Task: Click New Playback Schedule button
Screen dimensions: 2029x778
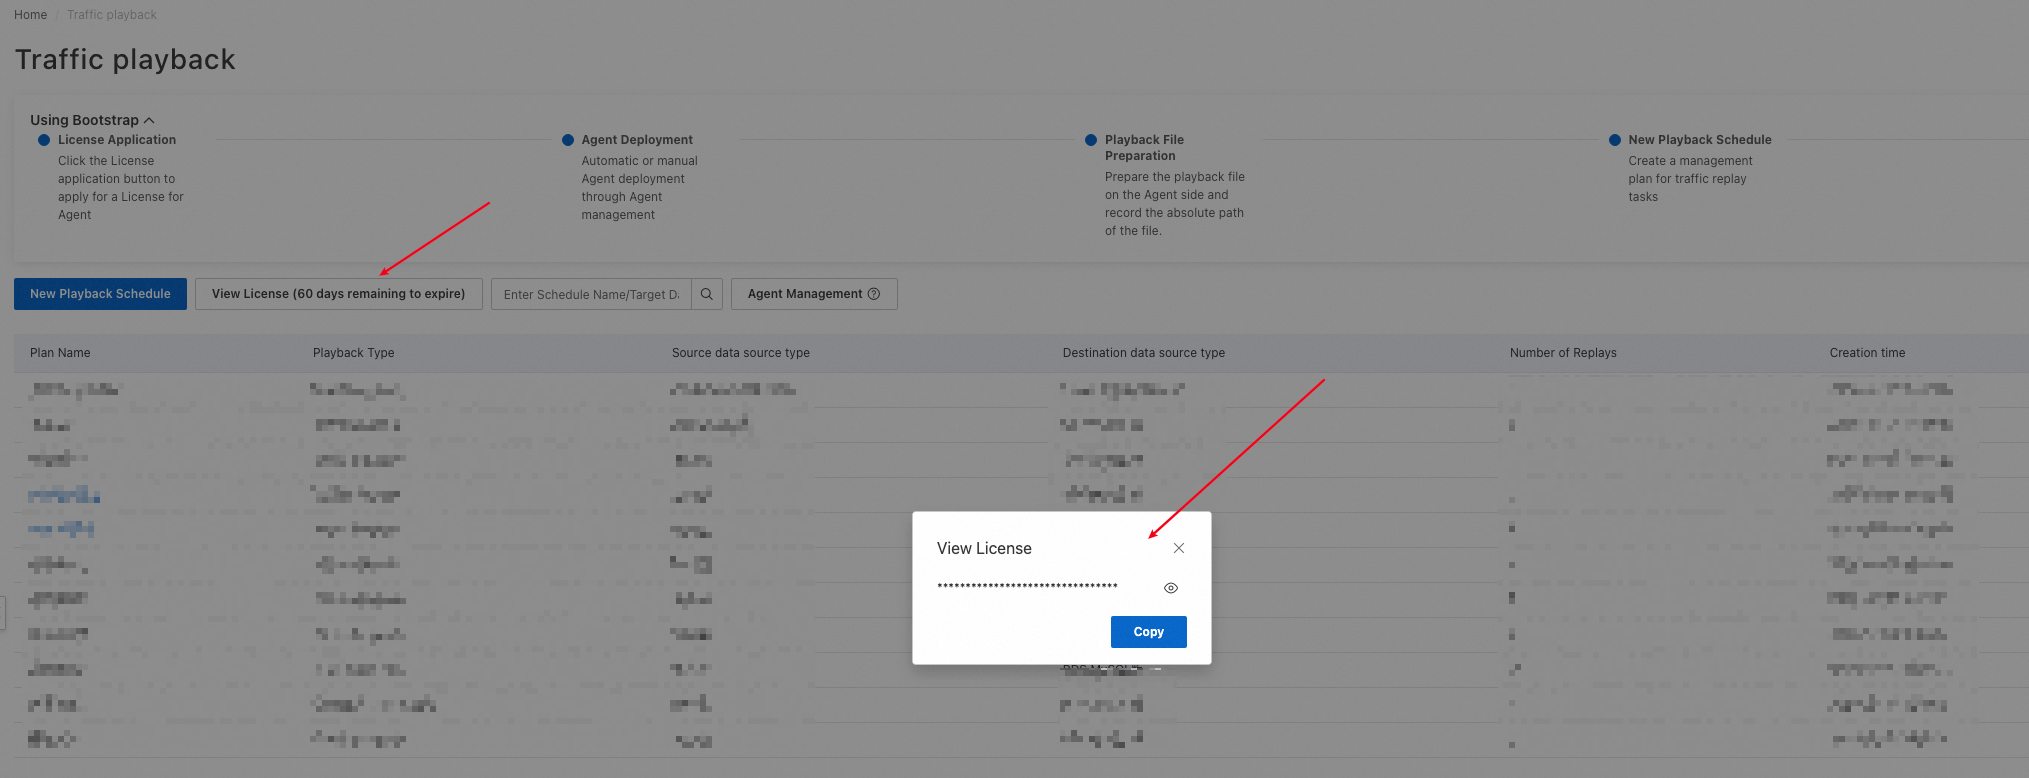Action: tap(100, 294)
